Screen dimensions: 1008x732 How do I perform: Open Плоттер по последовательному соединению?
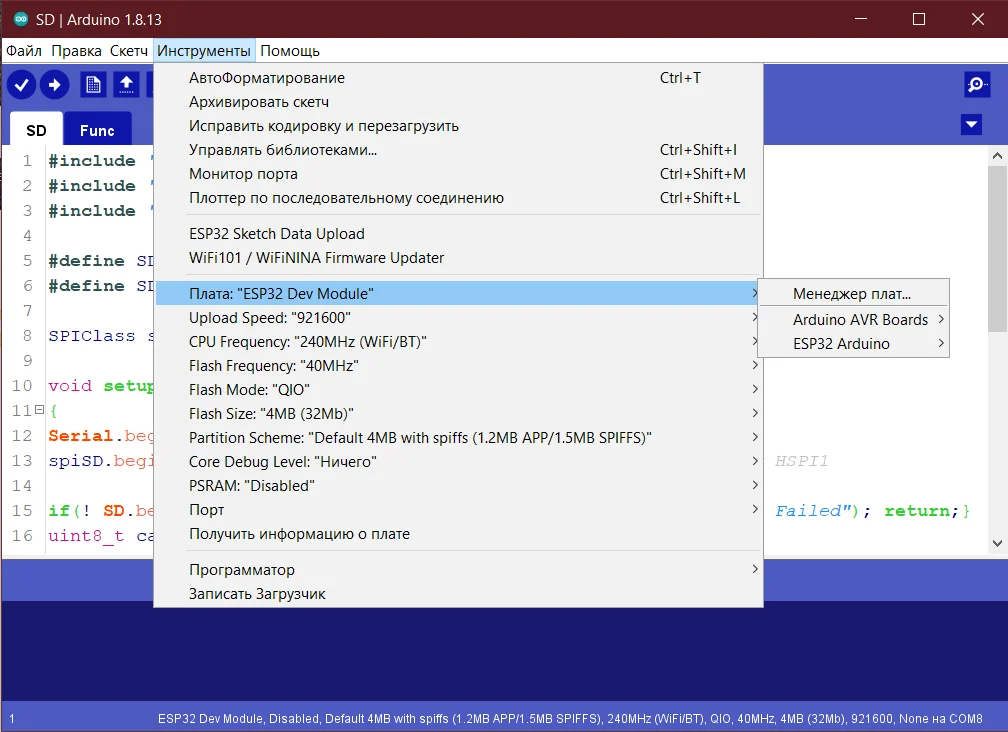(x=459, y=198)
